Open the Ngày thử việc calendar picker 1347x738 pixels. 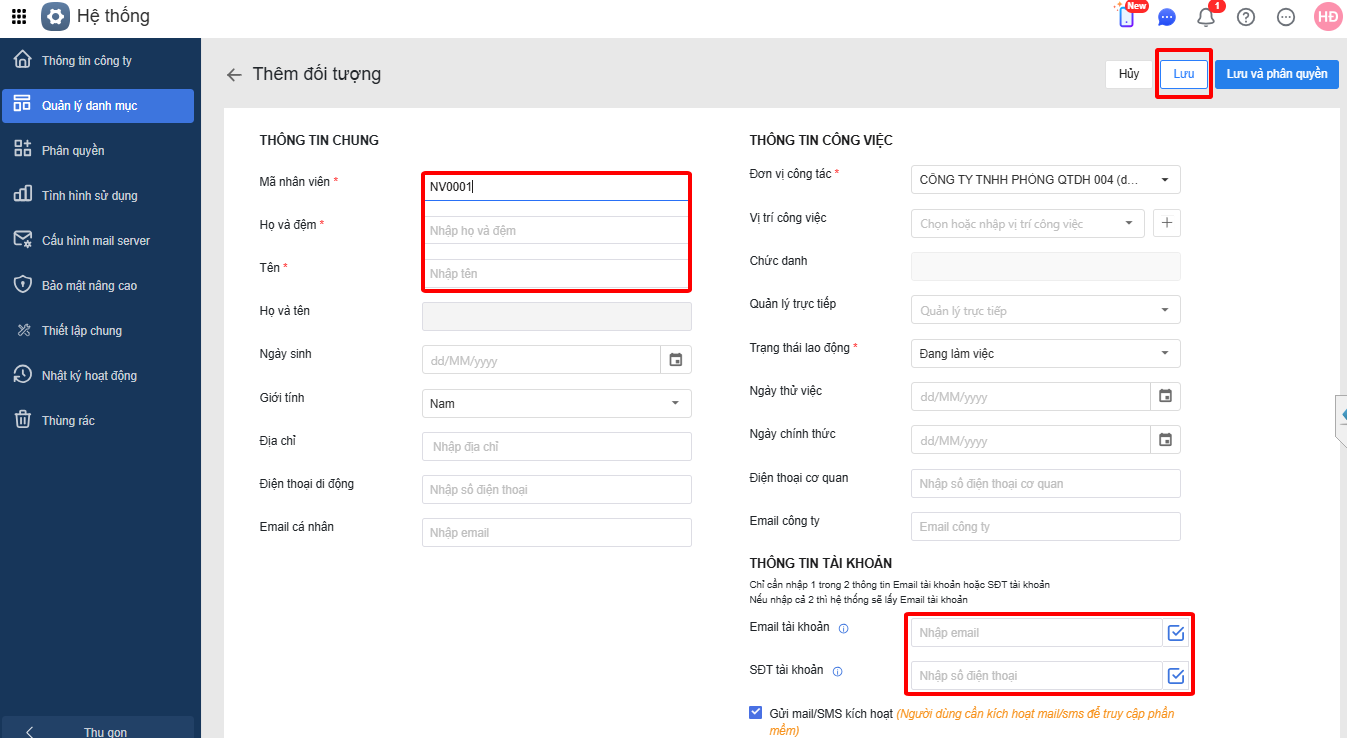pos(1165,397)
